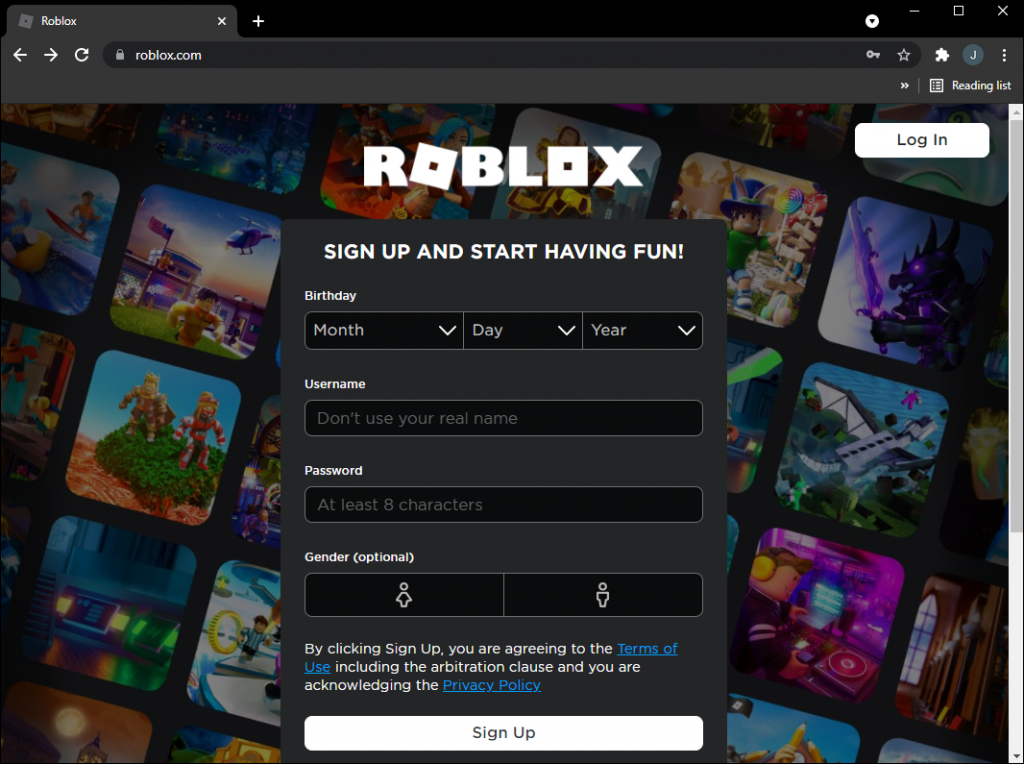1024x764 pixels.
Task: Show hidden bookmarks with double chevron
Action: (904, 86)
